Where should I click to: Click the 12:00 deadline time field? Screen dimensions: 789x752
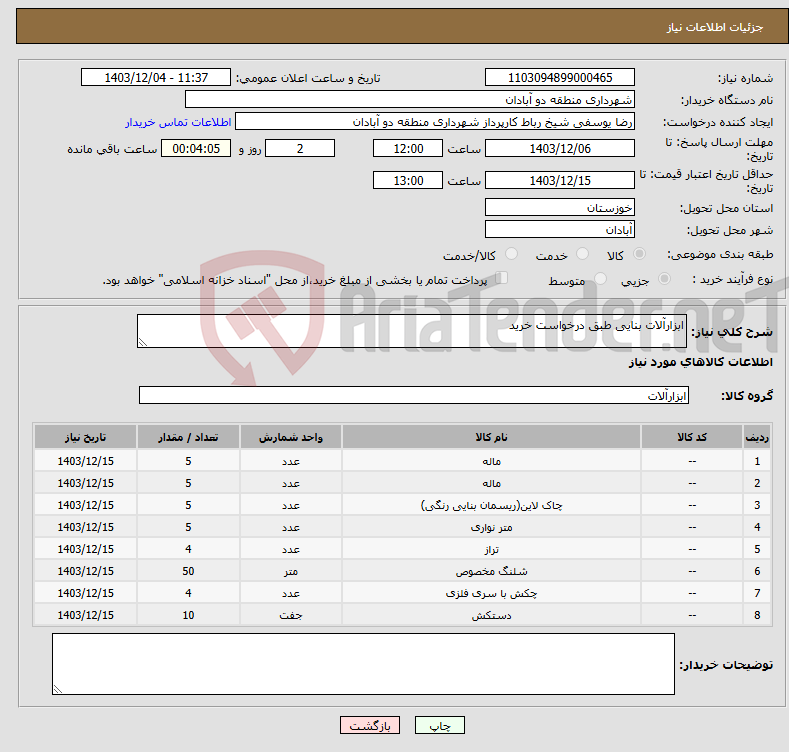click(x=408, y=148)
